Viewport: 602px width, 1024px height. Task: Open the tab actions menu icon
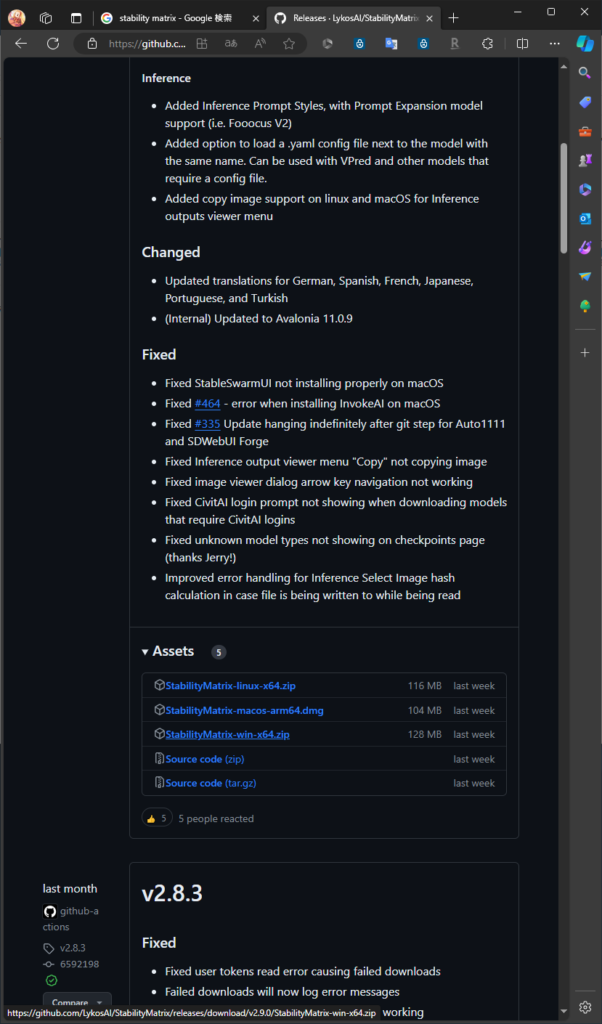77,18
